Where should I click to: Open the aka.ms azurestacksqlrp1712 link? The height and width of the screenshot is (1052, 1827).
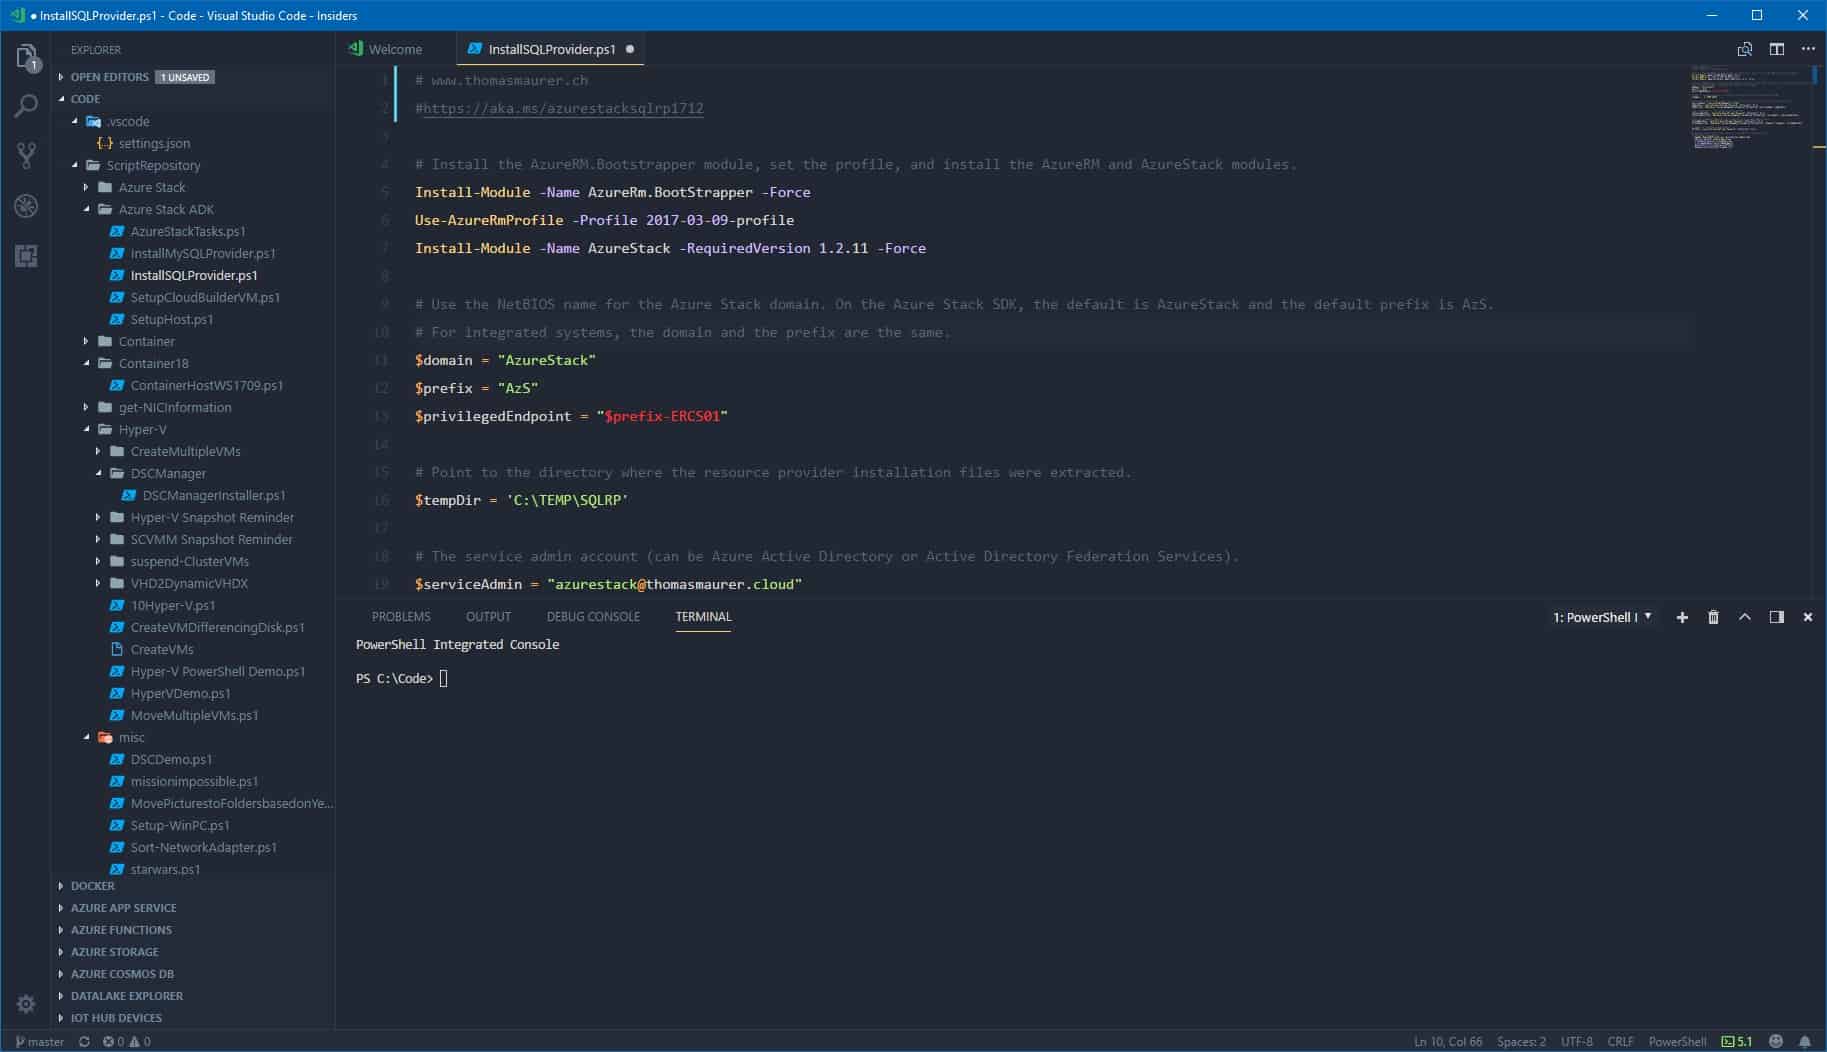pyautogui.click(x=563, y=108)
